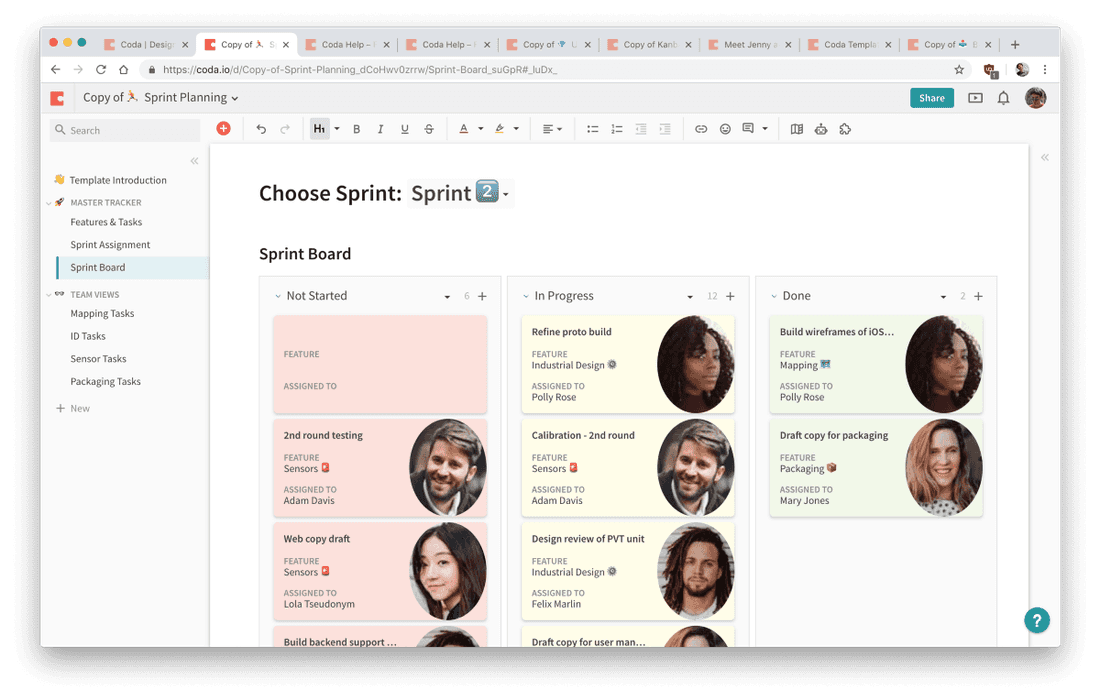Image resolution: width=1100 pixels, height=699 pixels.
Task: Open the Choose Sprint dropdown
Action: tap(504, 192)
